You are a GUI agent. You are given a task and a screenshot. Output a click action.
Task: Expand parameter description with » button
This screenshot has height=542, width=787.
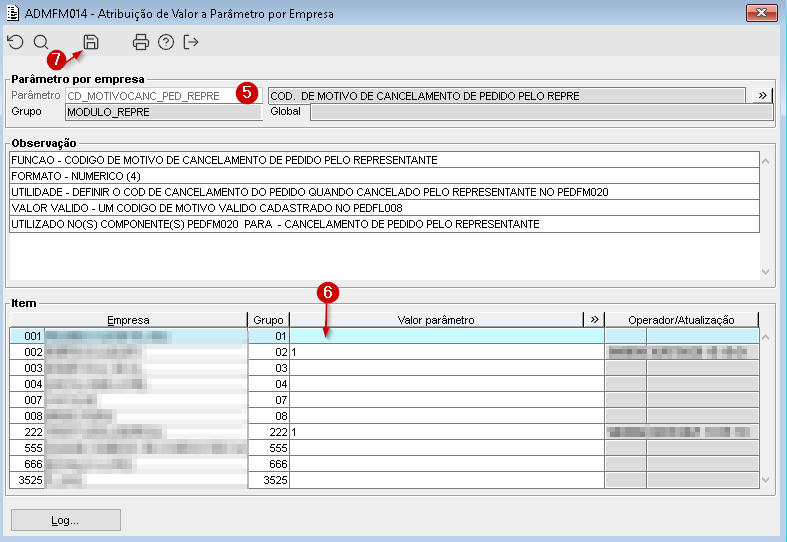click(762, 96)
